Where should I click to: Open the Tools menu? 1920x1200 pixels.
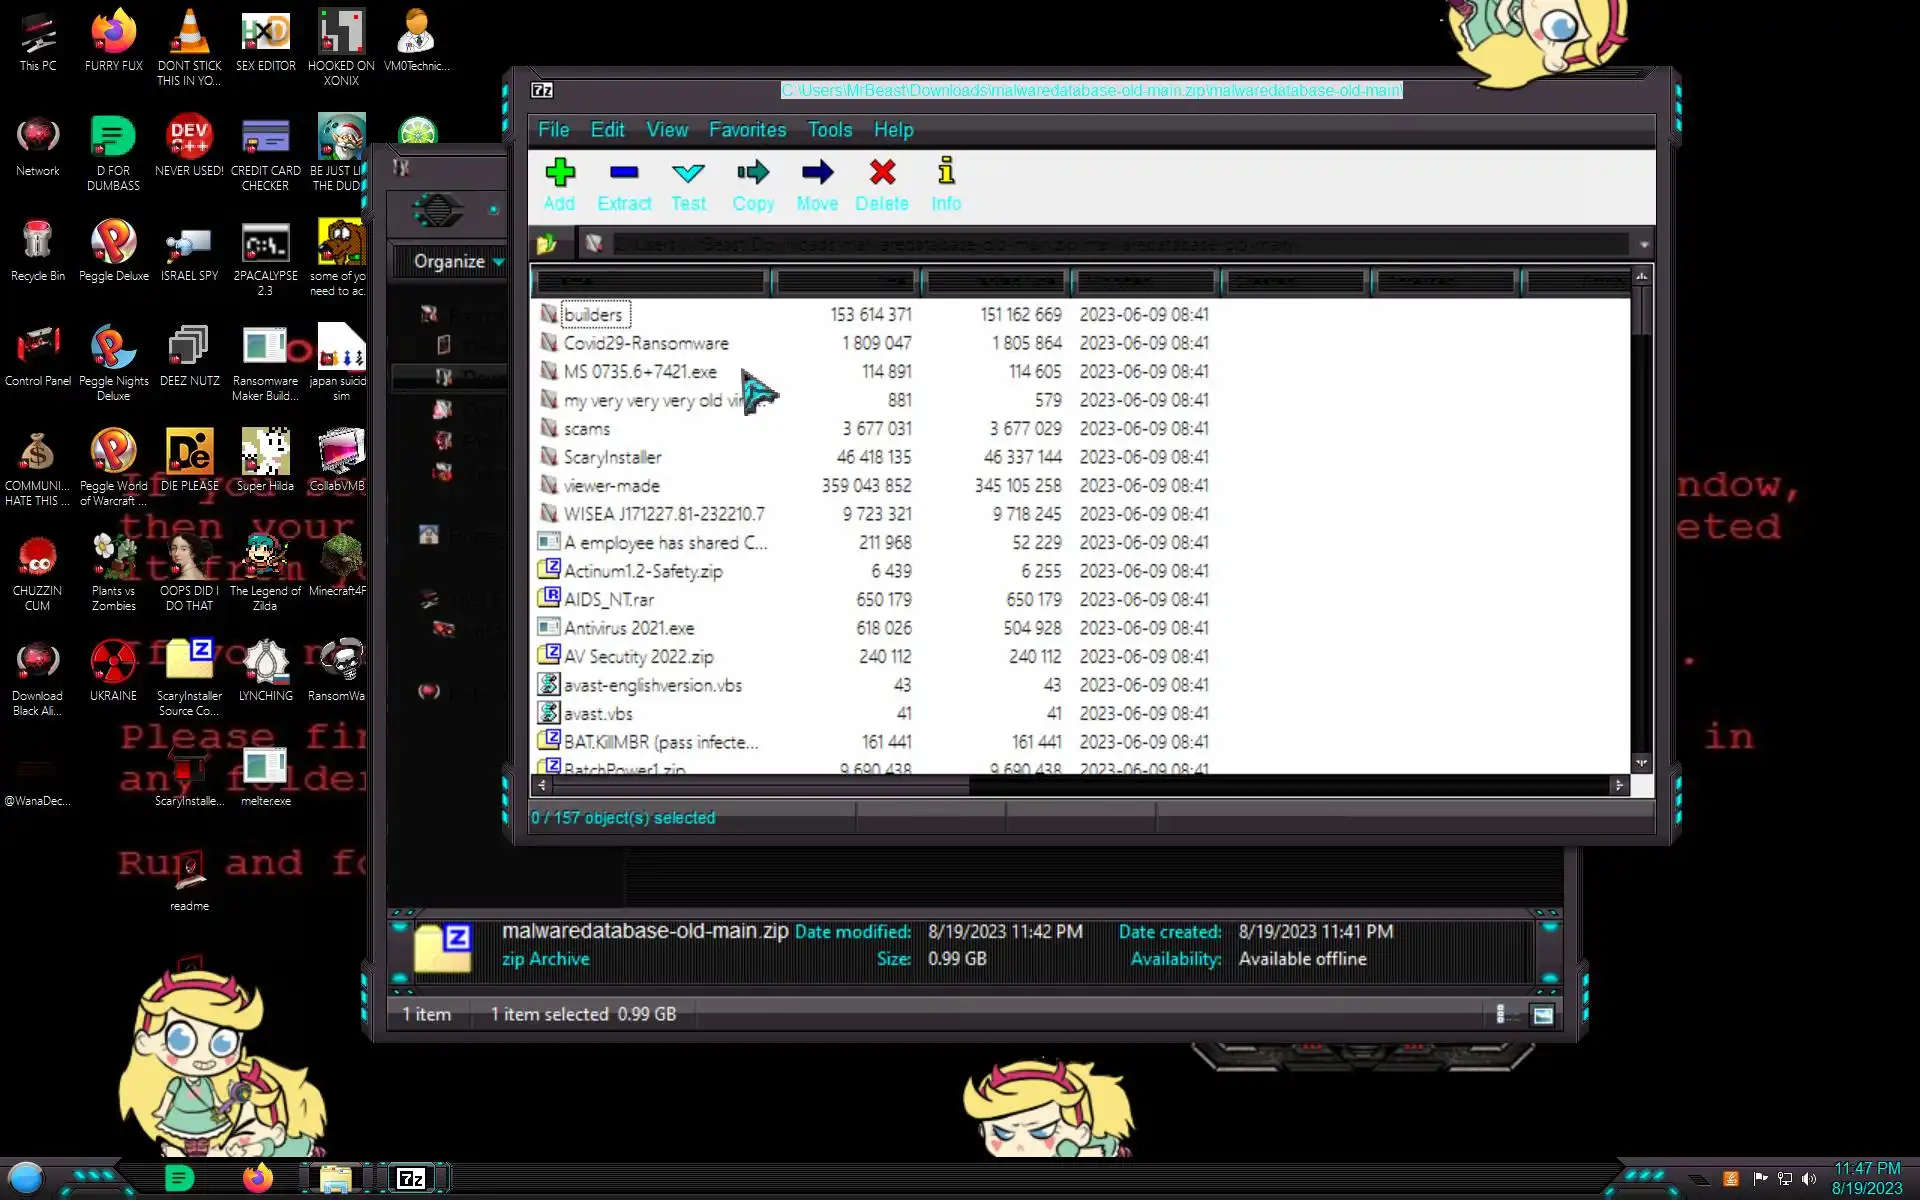(829, 130)
